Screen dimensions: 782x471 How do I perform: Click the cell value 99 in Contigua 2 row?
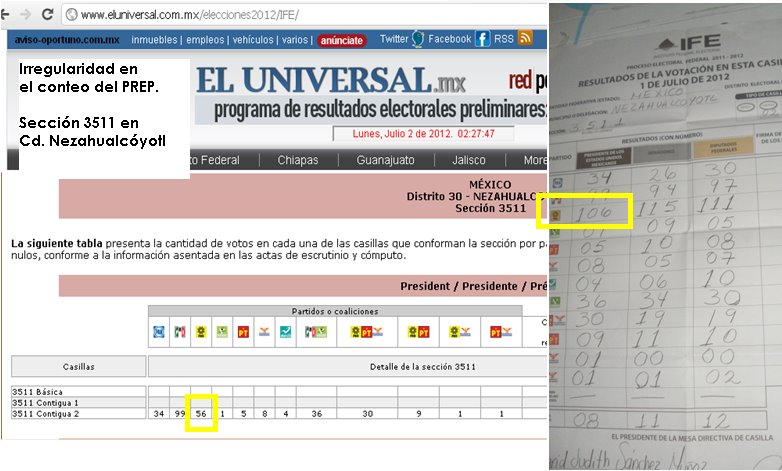click(x=180, y=414)
